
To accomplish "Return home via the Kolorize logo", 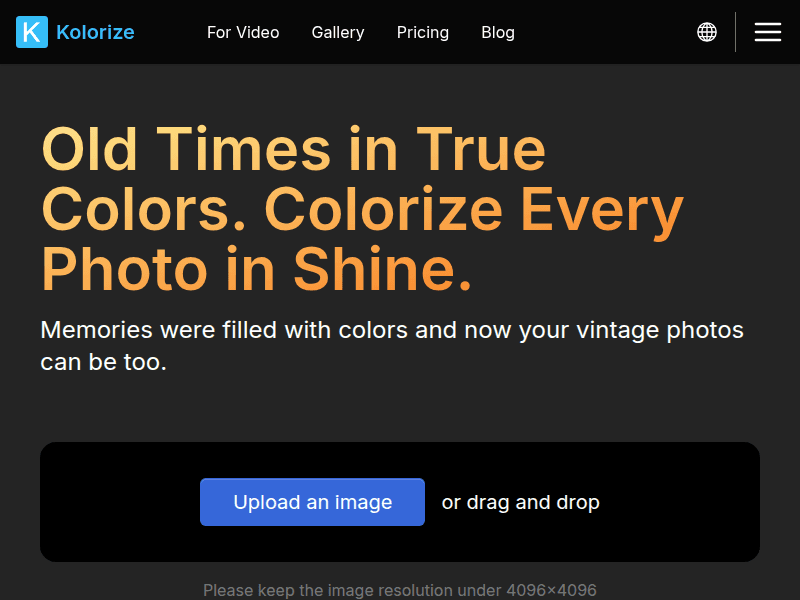I will [75, 32].
